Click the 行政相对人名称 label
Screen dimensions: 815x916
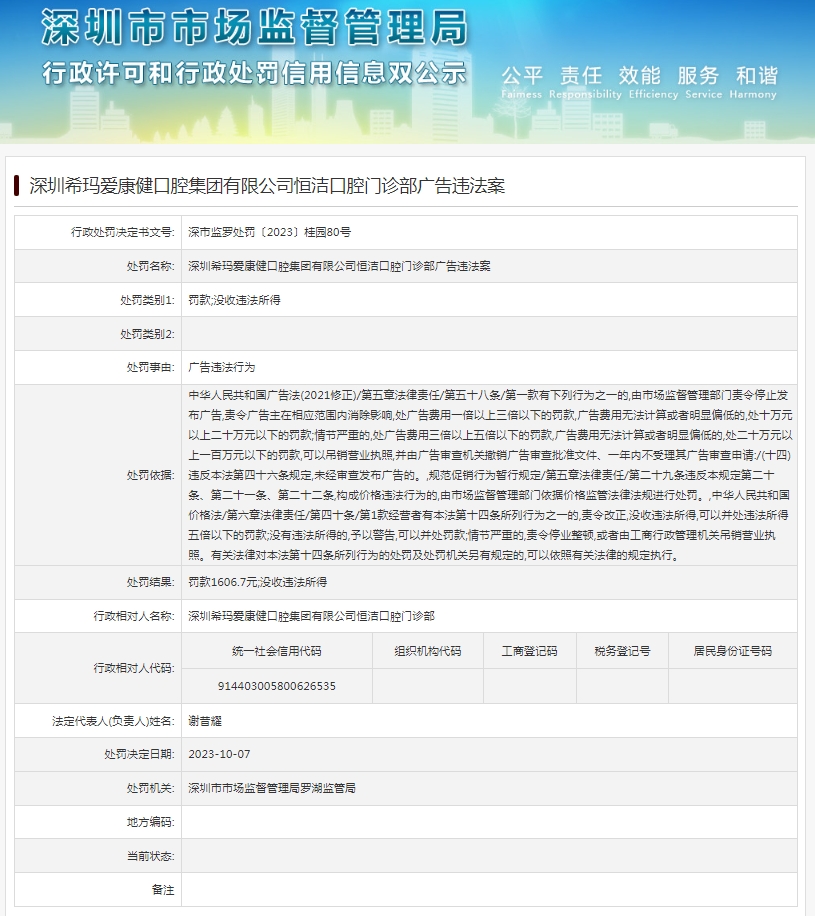(x=134, y=616)
